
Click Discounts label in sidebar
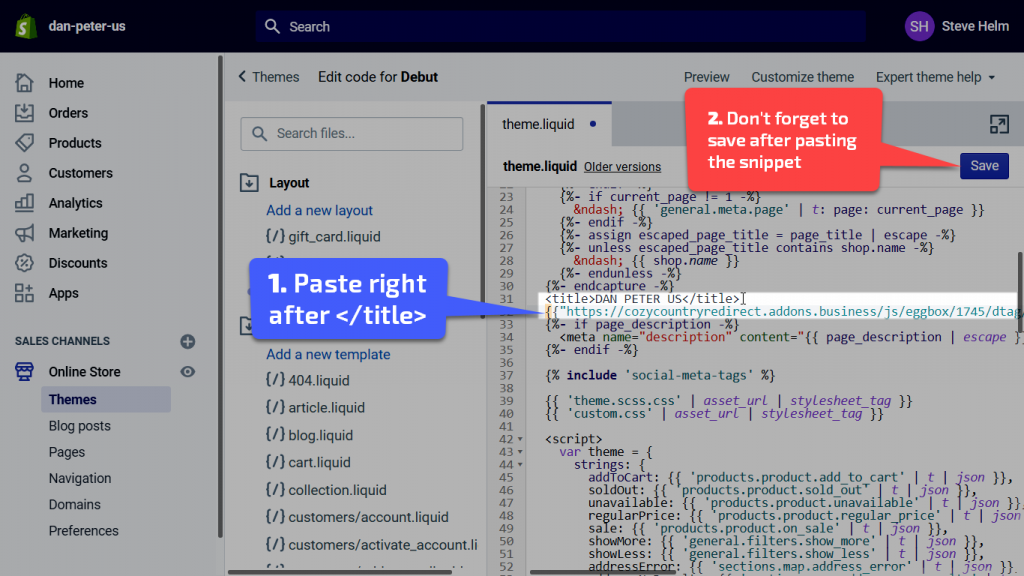coord(78,263)
